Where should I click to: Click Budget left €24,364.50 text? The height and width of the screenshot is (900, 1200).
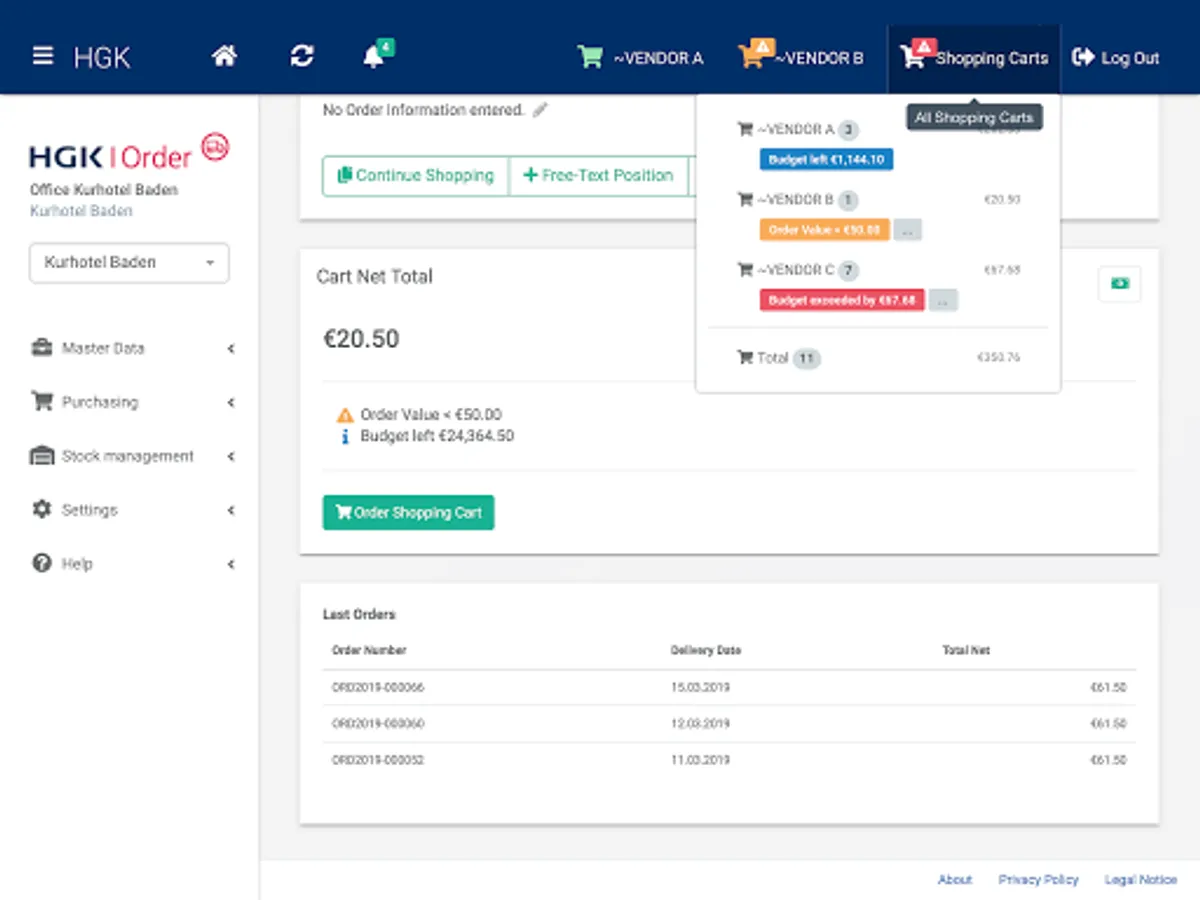point(437,437)
